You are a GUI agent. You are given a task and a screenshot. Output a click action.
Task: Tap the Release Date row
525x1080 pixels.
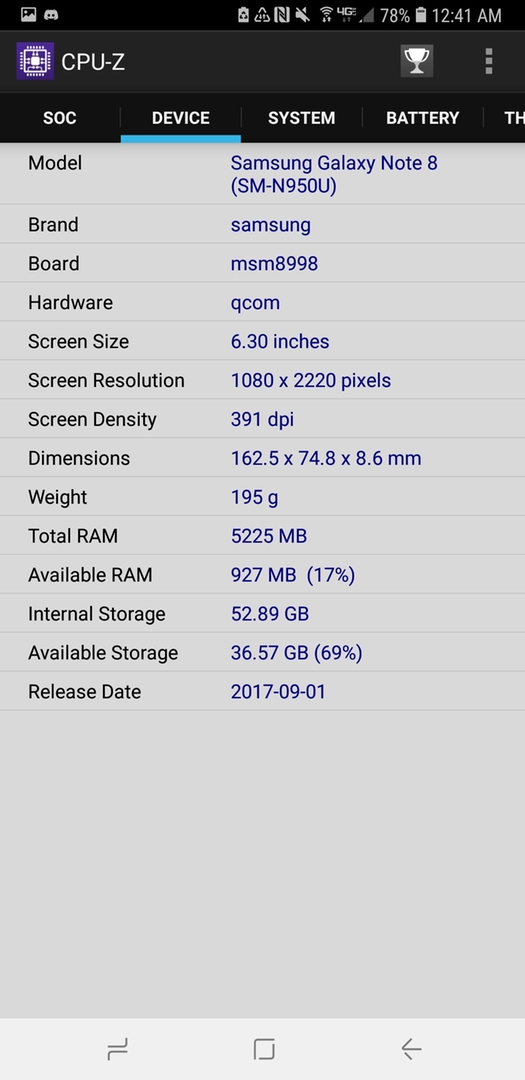tap(262, 692)
